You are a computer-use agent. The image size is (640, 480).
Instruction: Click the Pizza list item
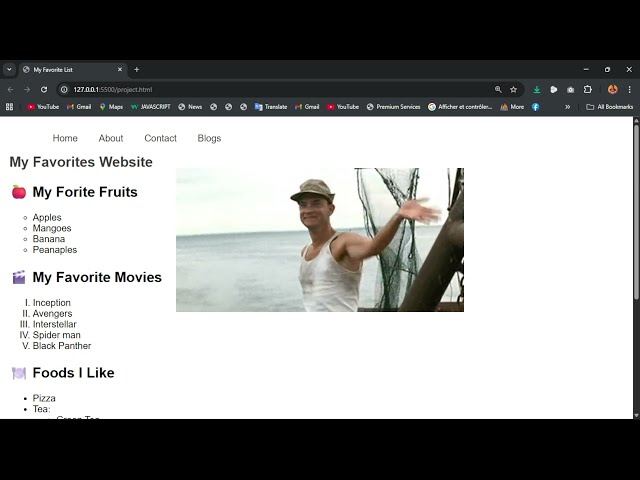(44, 398)
